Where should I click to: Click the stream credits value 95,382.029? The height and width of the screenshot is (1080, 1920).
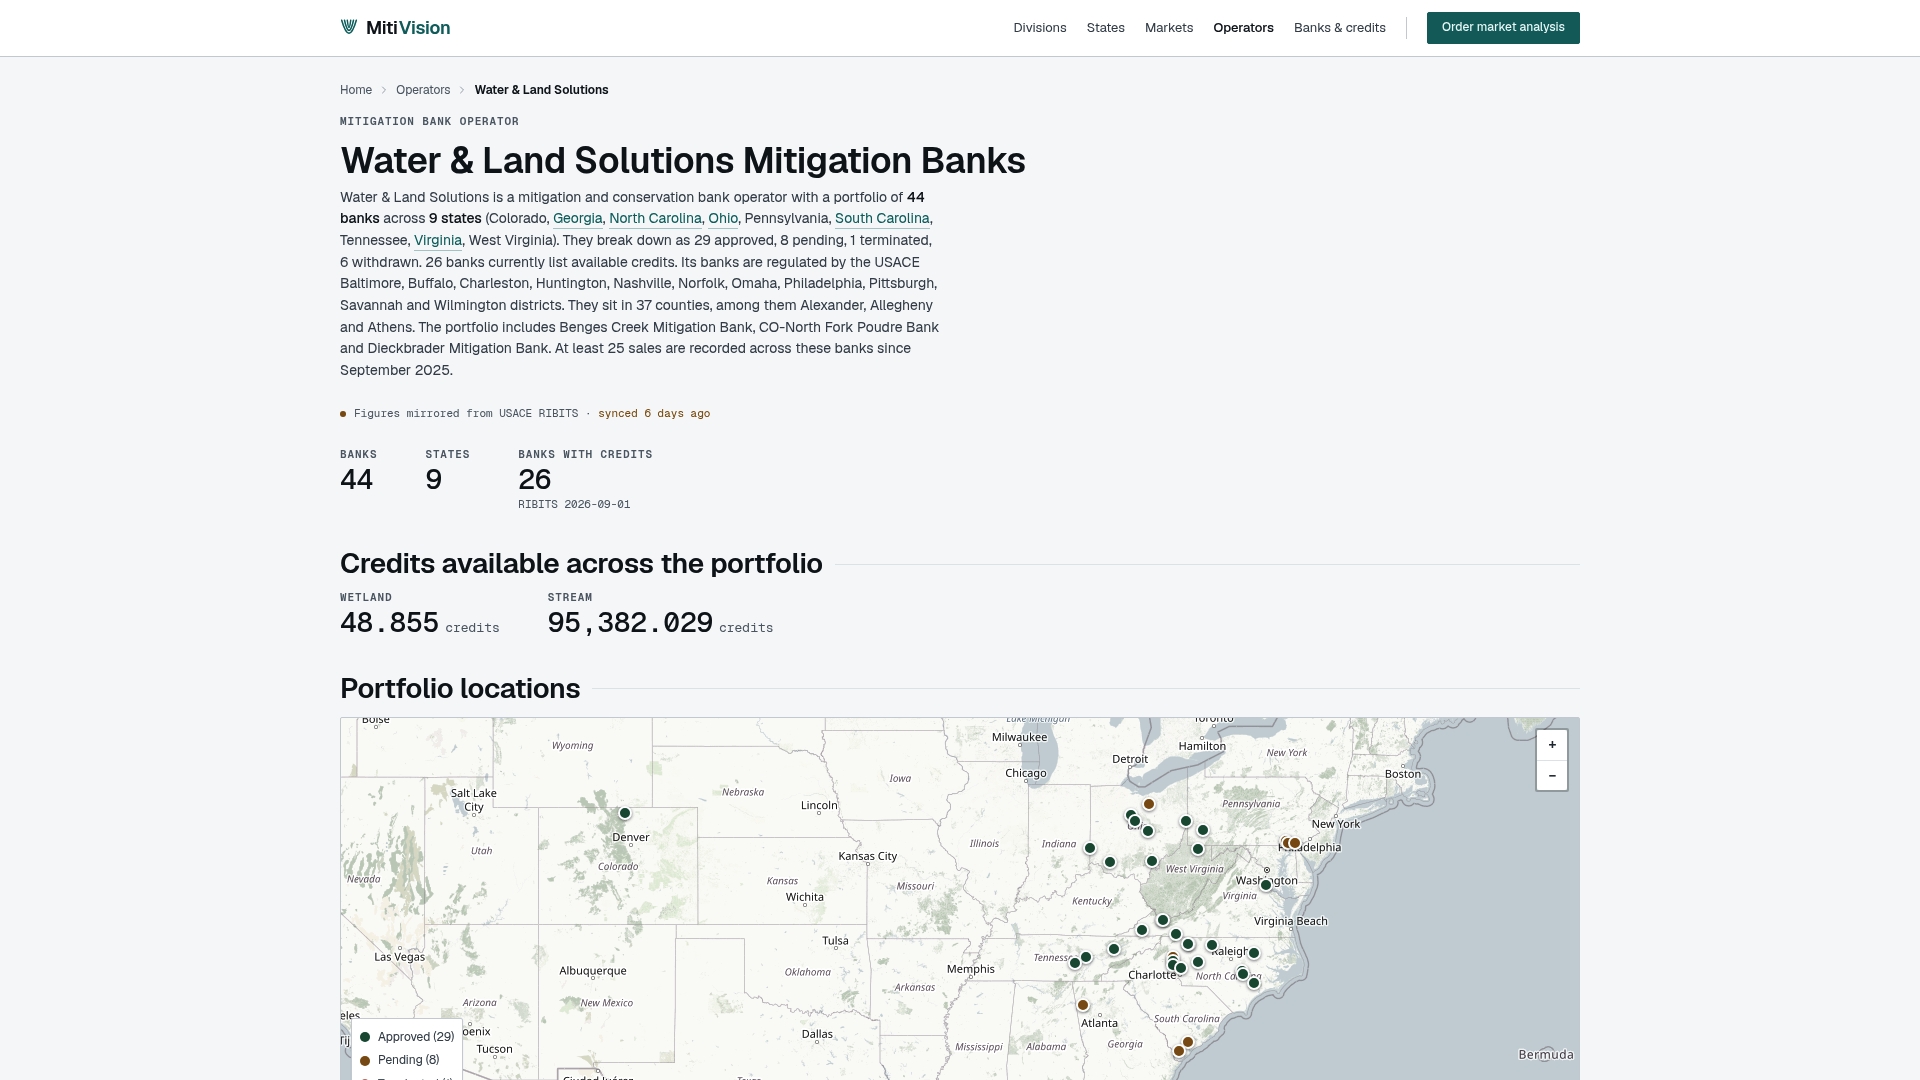[630, 623]
